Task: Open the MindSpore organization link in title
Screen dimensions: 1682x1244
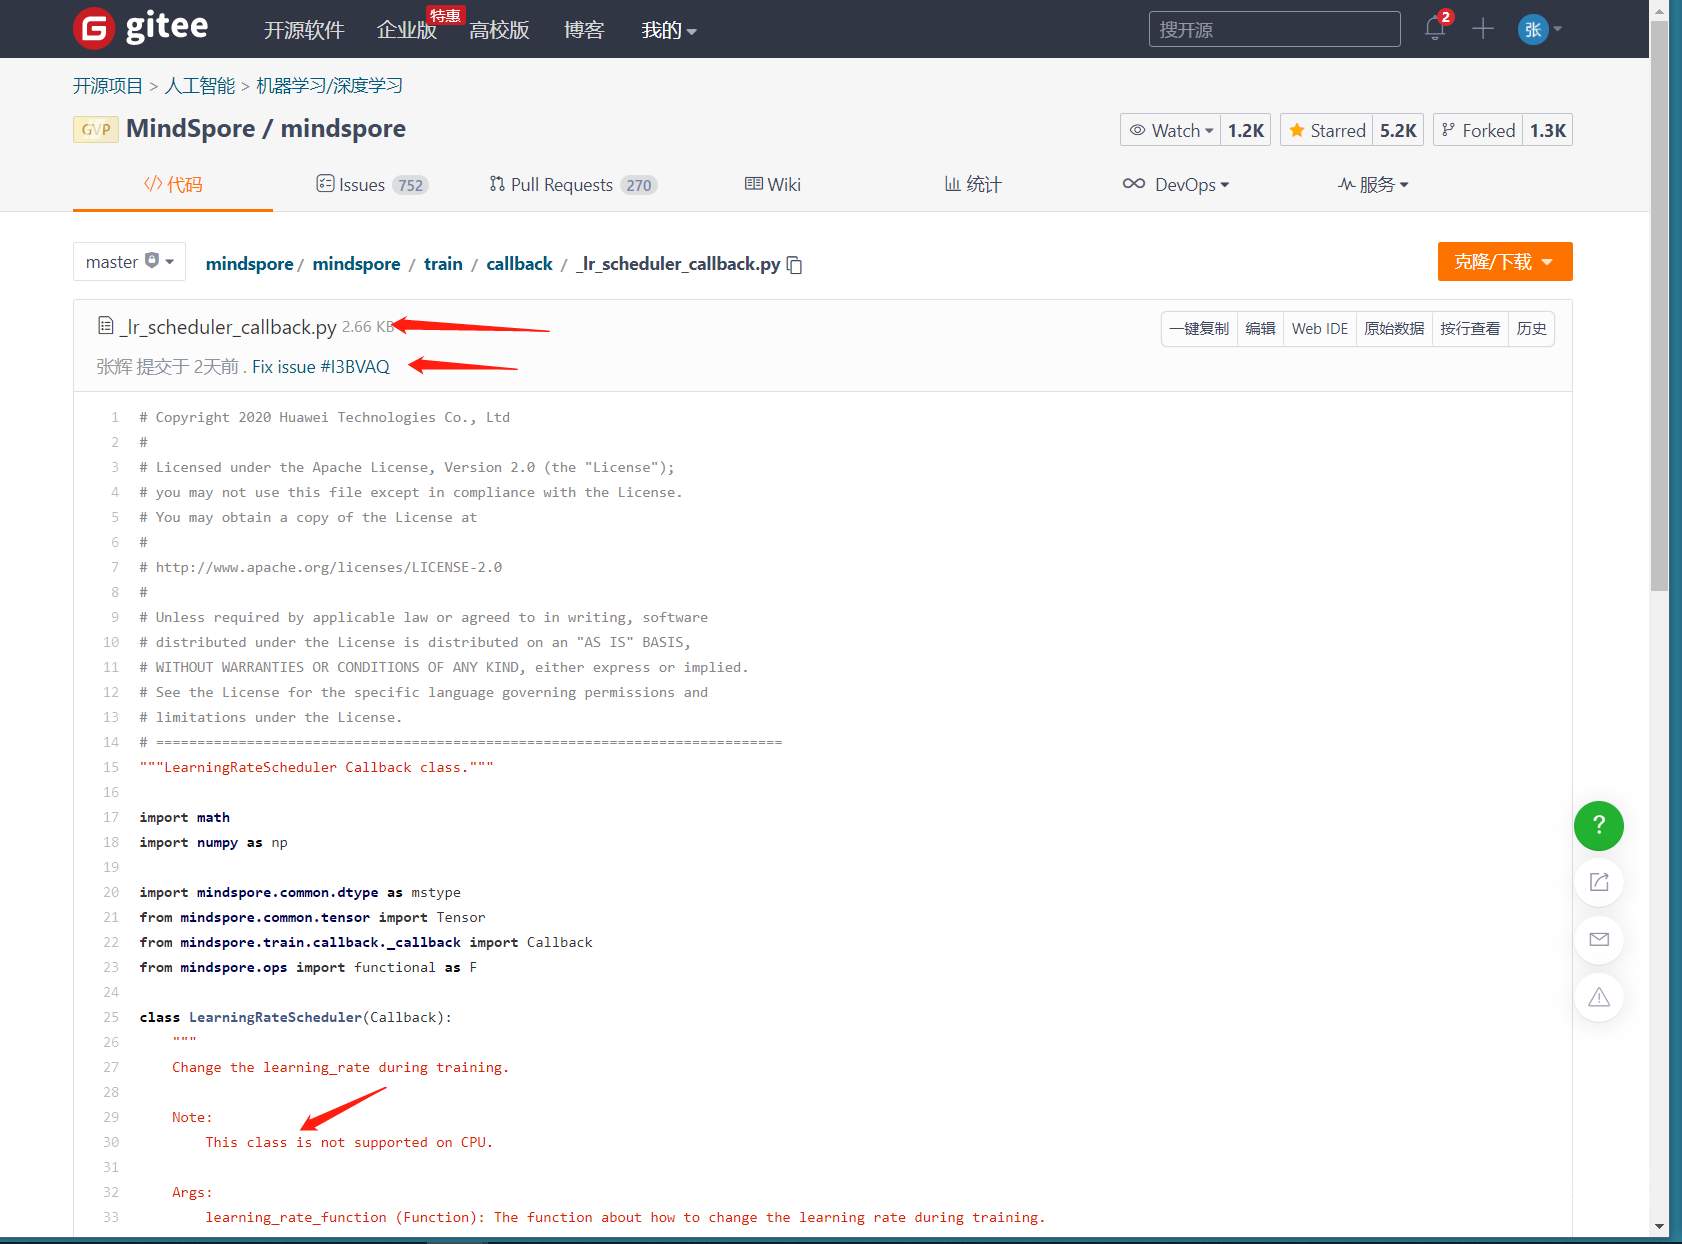Action: point(190,129)
